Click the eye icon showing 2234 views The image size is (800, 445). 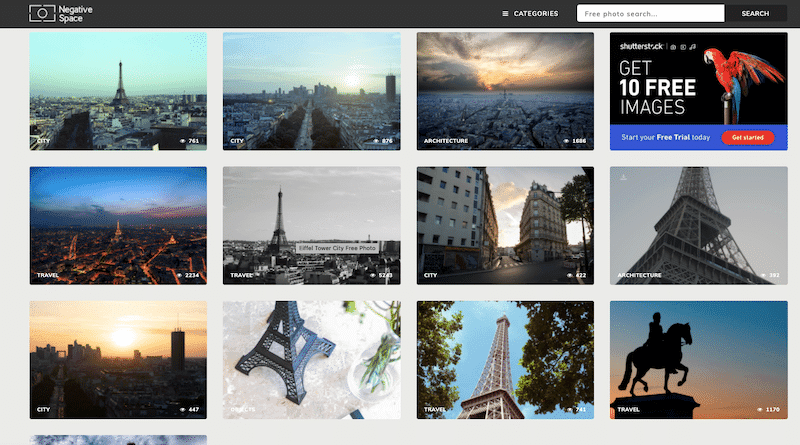(x=180, y=274)
